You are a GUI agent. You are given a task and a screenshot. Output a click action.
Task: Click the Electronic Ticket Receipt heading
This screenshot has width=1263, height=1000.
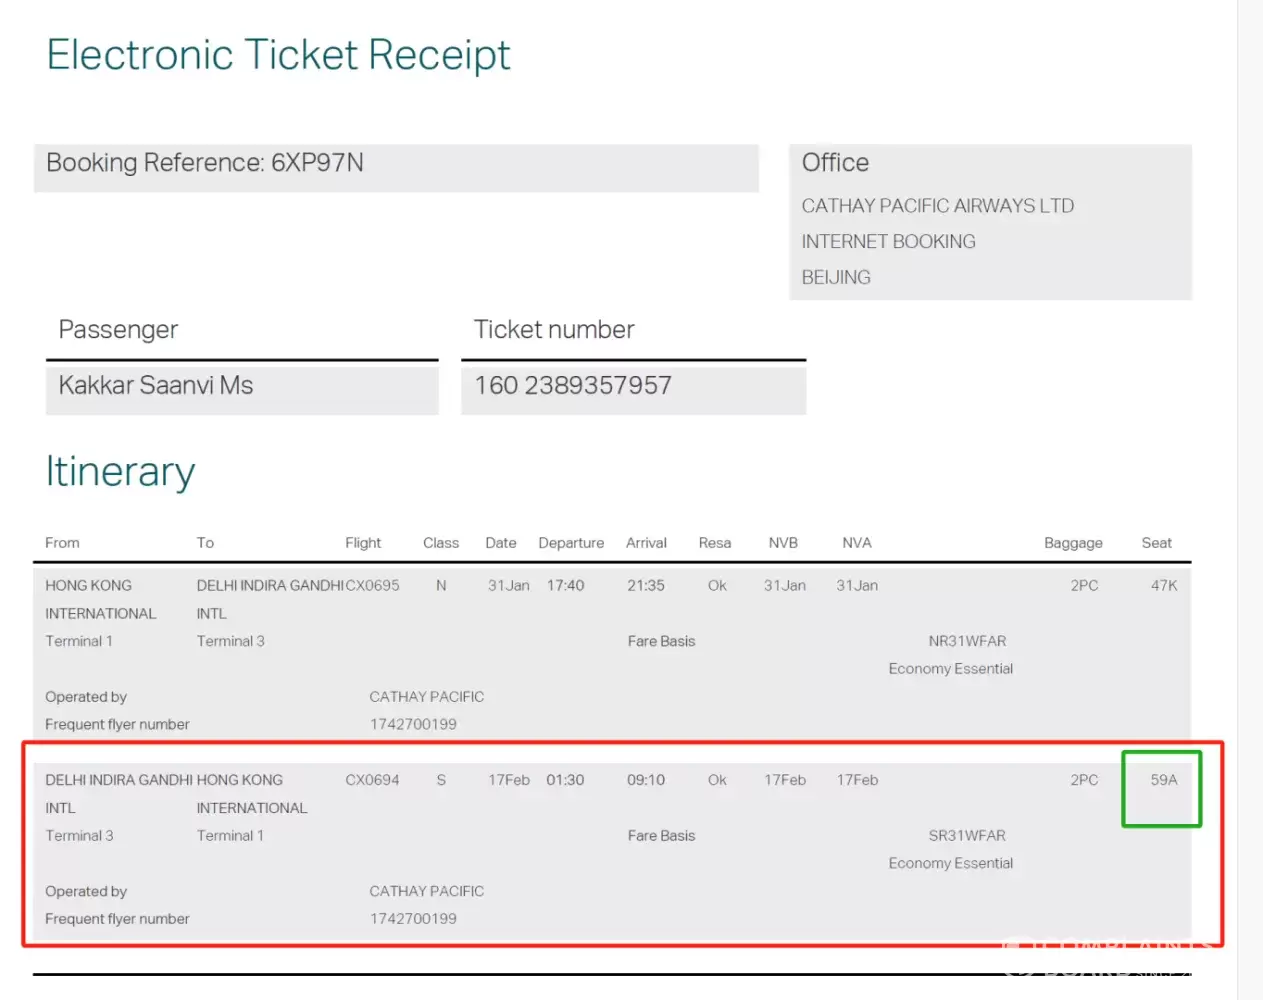pyautogui.click(x=278, y=55)
